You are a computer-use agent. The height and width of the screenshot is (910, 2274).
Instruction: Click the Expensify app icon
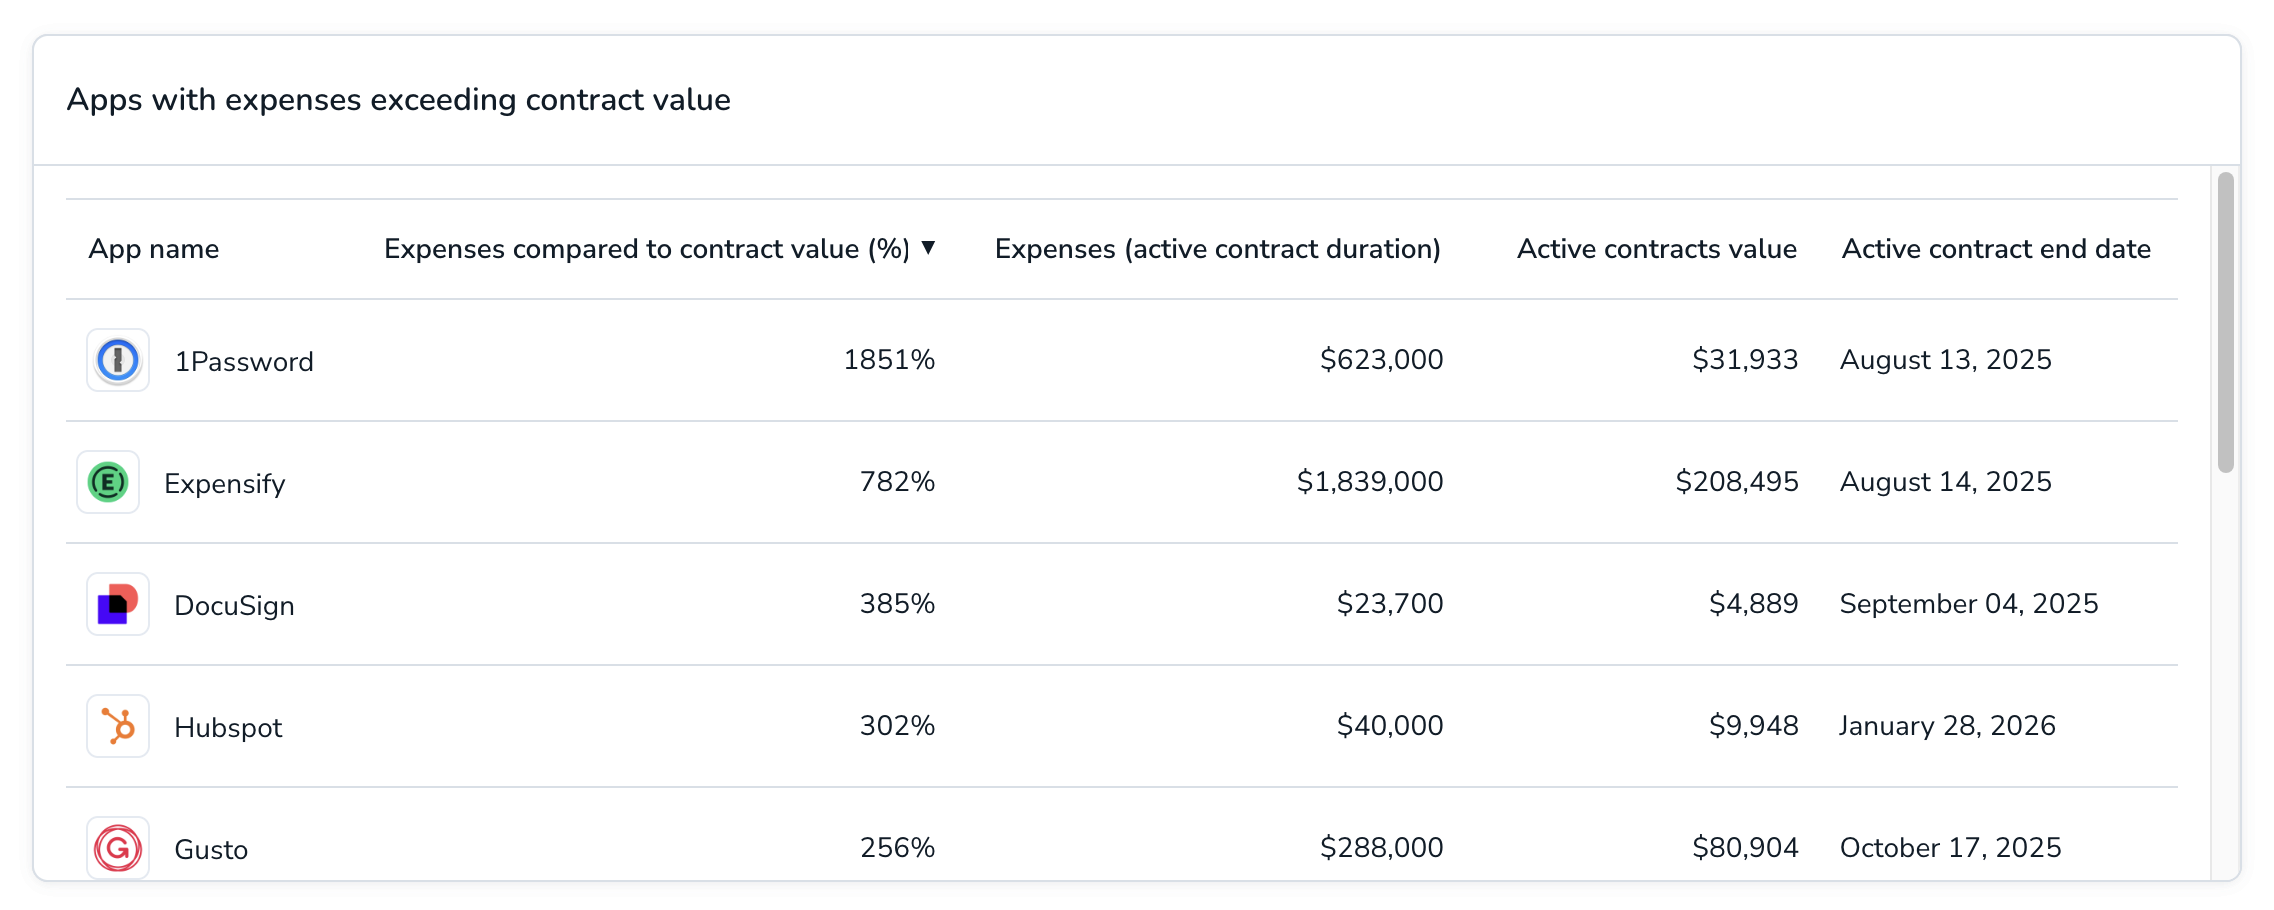[x=108, y=482]
